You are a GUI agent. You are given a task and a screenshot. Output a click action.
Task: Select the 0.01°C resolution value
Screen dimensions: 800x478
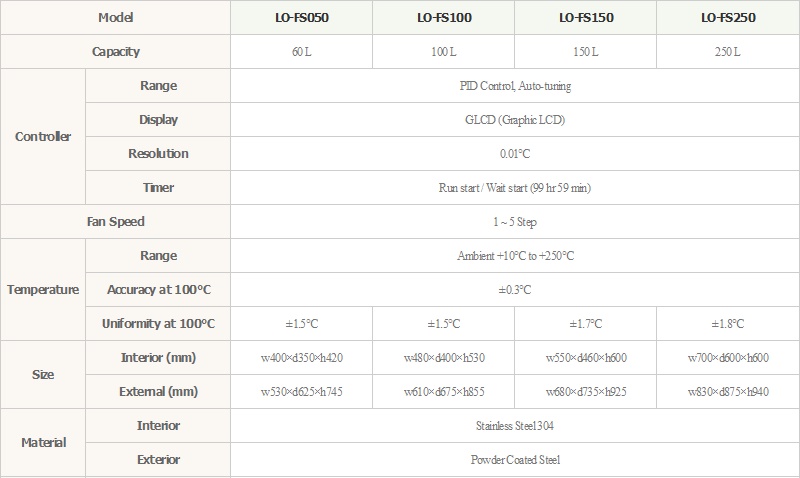515,154
